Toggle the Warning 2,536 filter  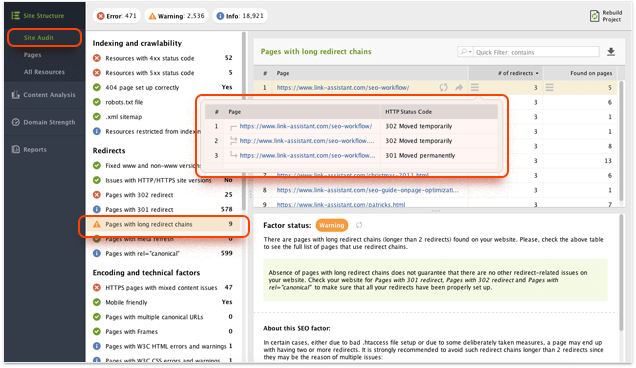coord(176,16)
